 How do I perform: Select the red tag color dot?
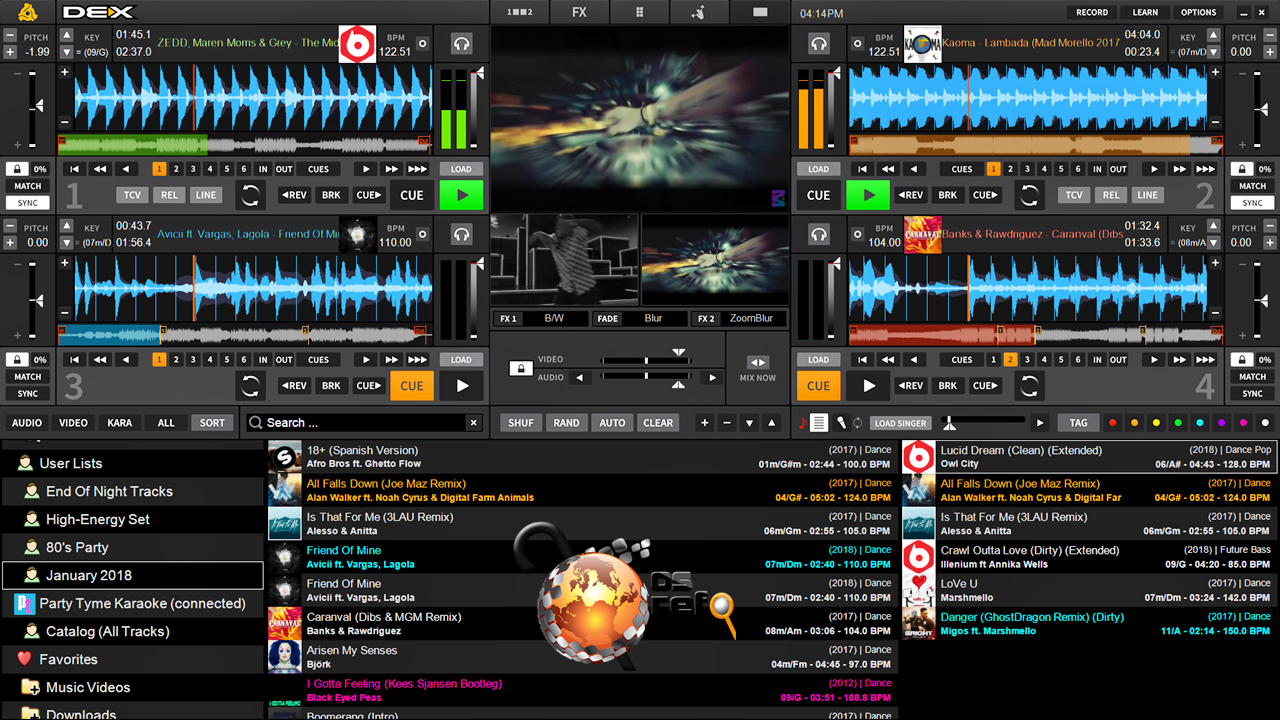click(1111, 423)
